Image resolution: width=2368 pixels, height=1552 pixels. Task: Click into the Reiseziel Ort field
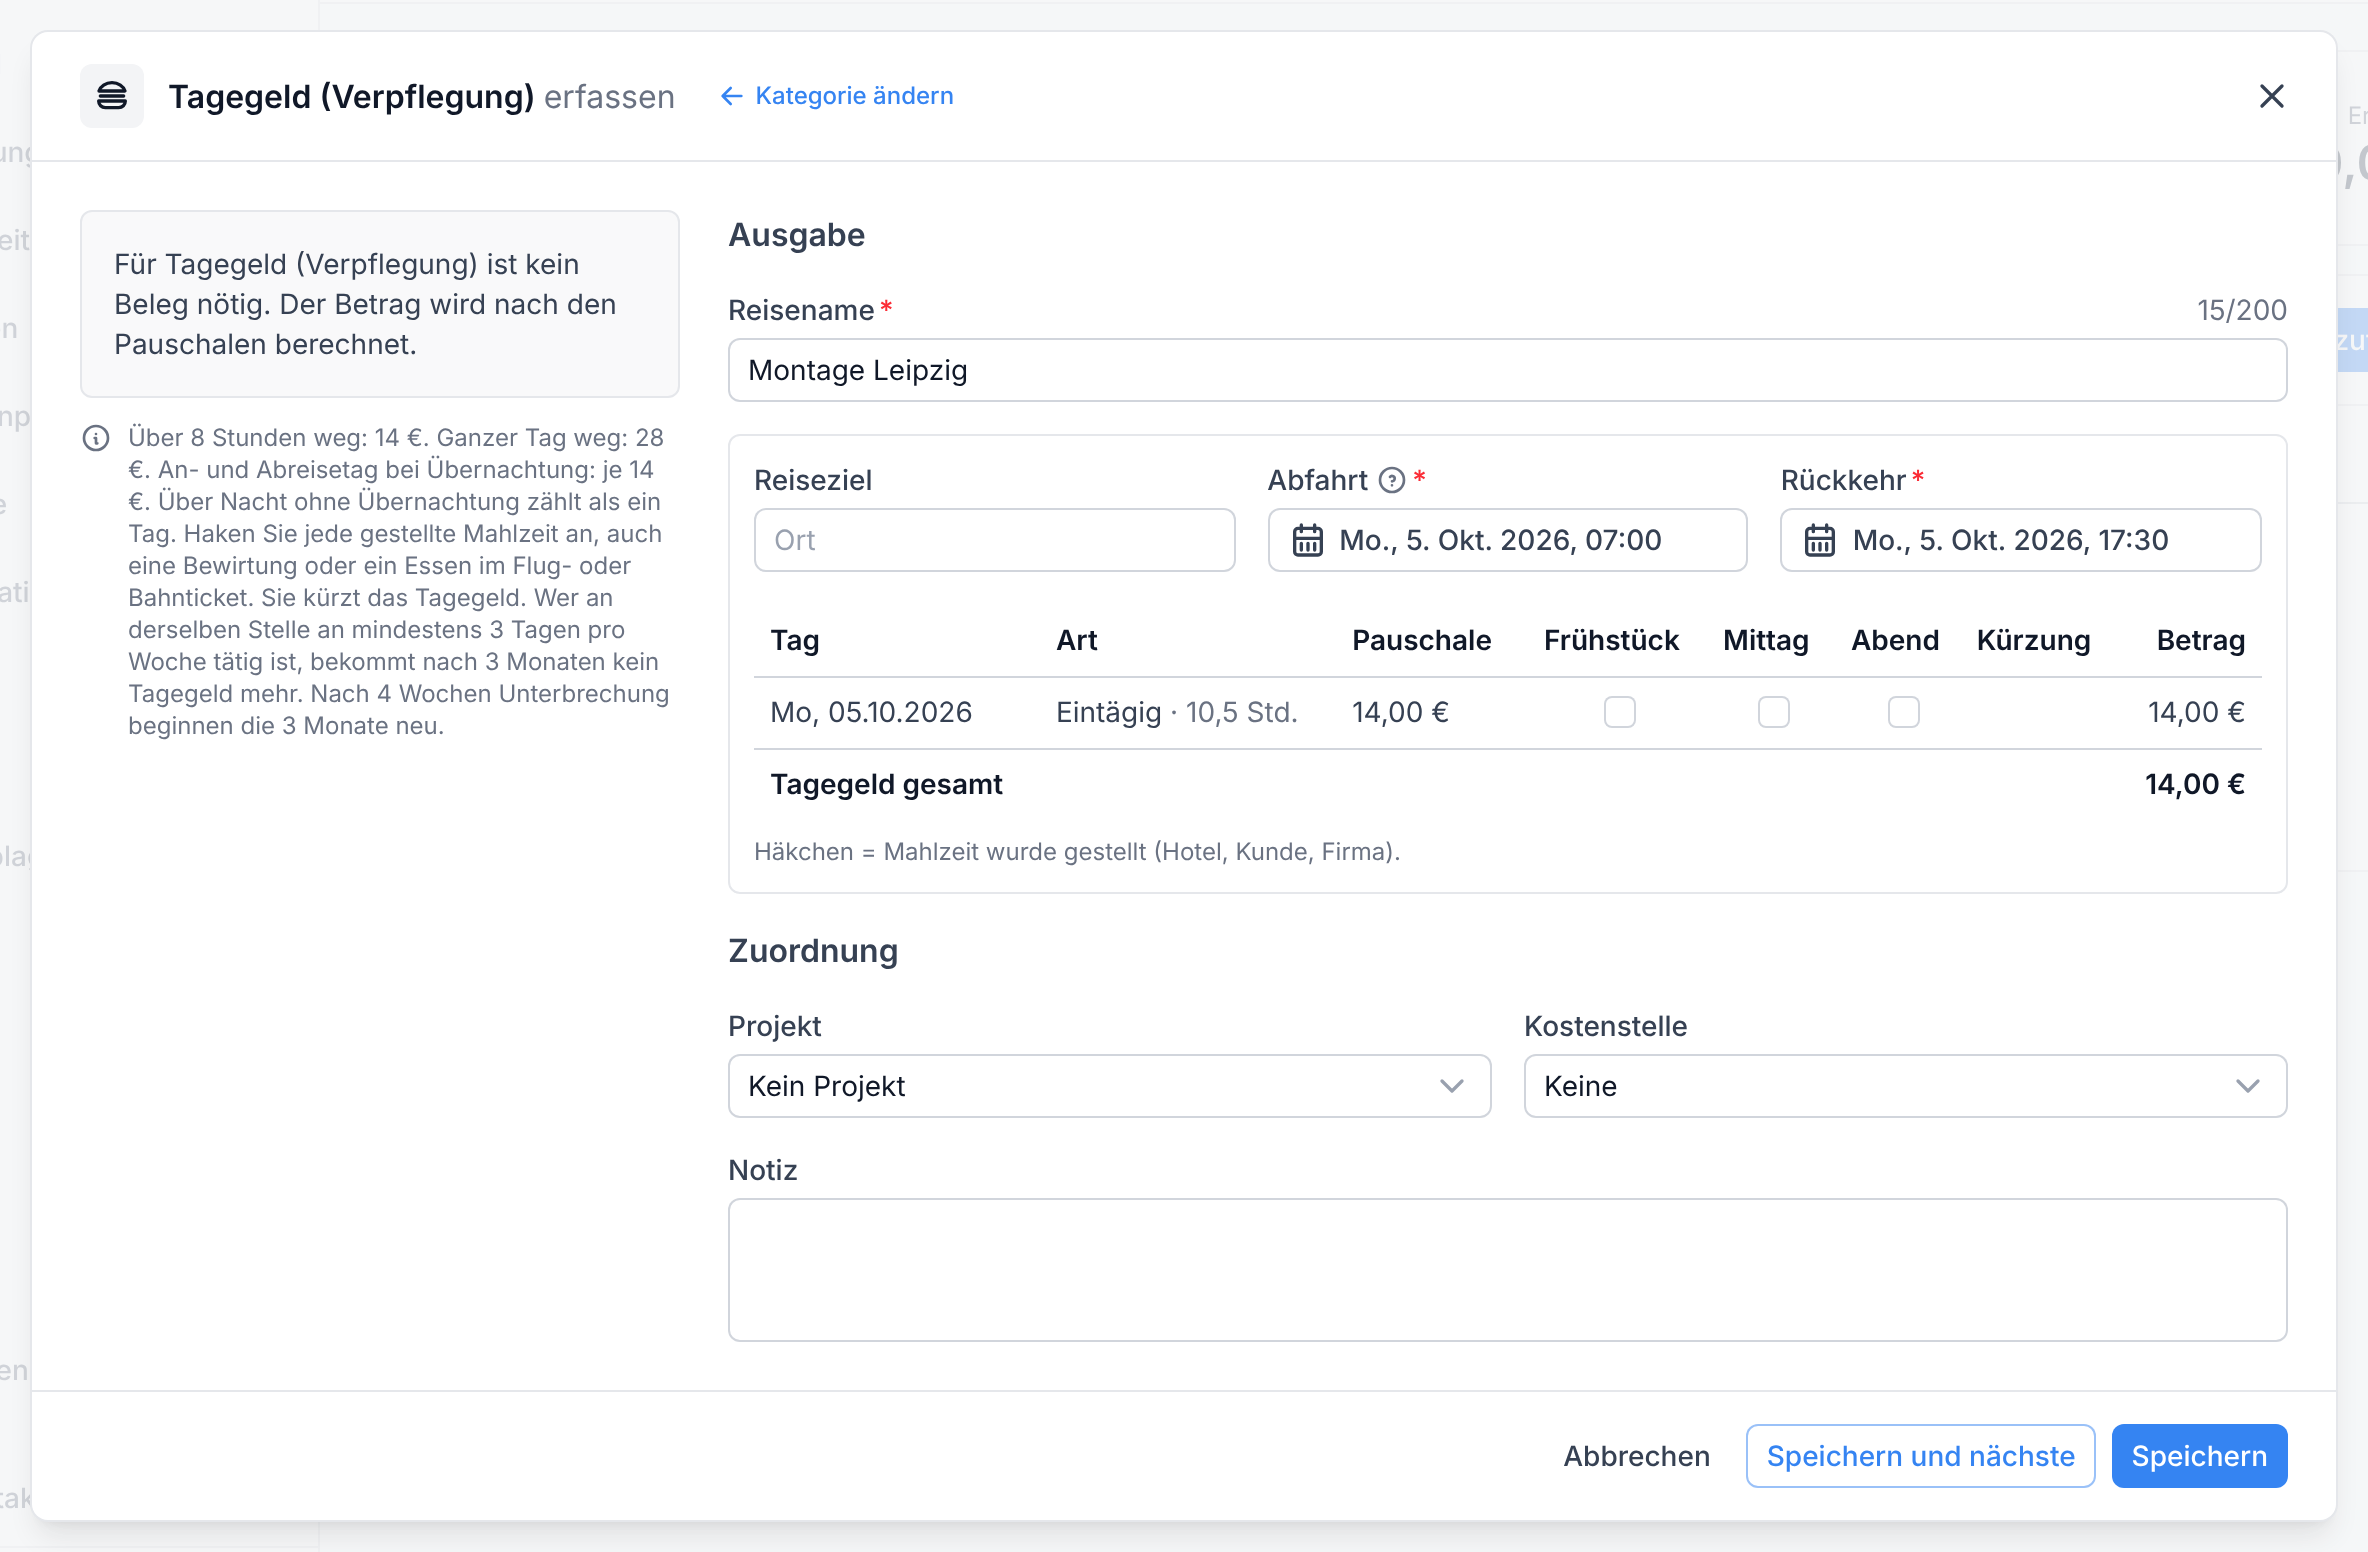pyautogui.click(x=995, y=540)
